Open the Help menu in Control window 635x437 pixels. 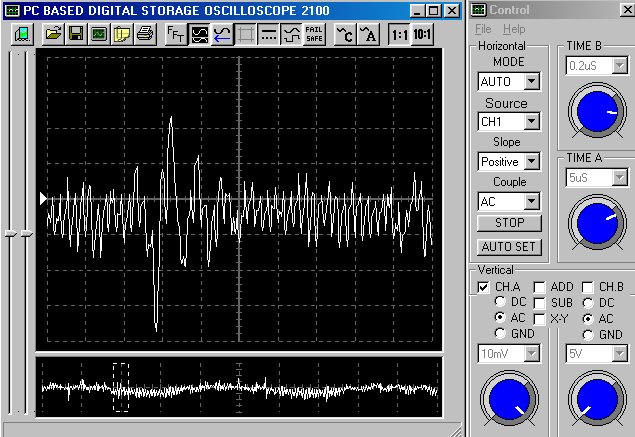[514, 30]
